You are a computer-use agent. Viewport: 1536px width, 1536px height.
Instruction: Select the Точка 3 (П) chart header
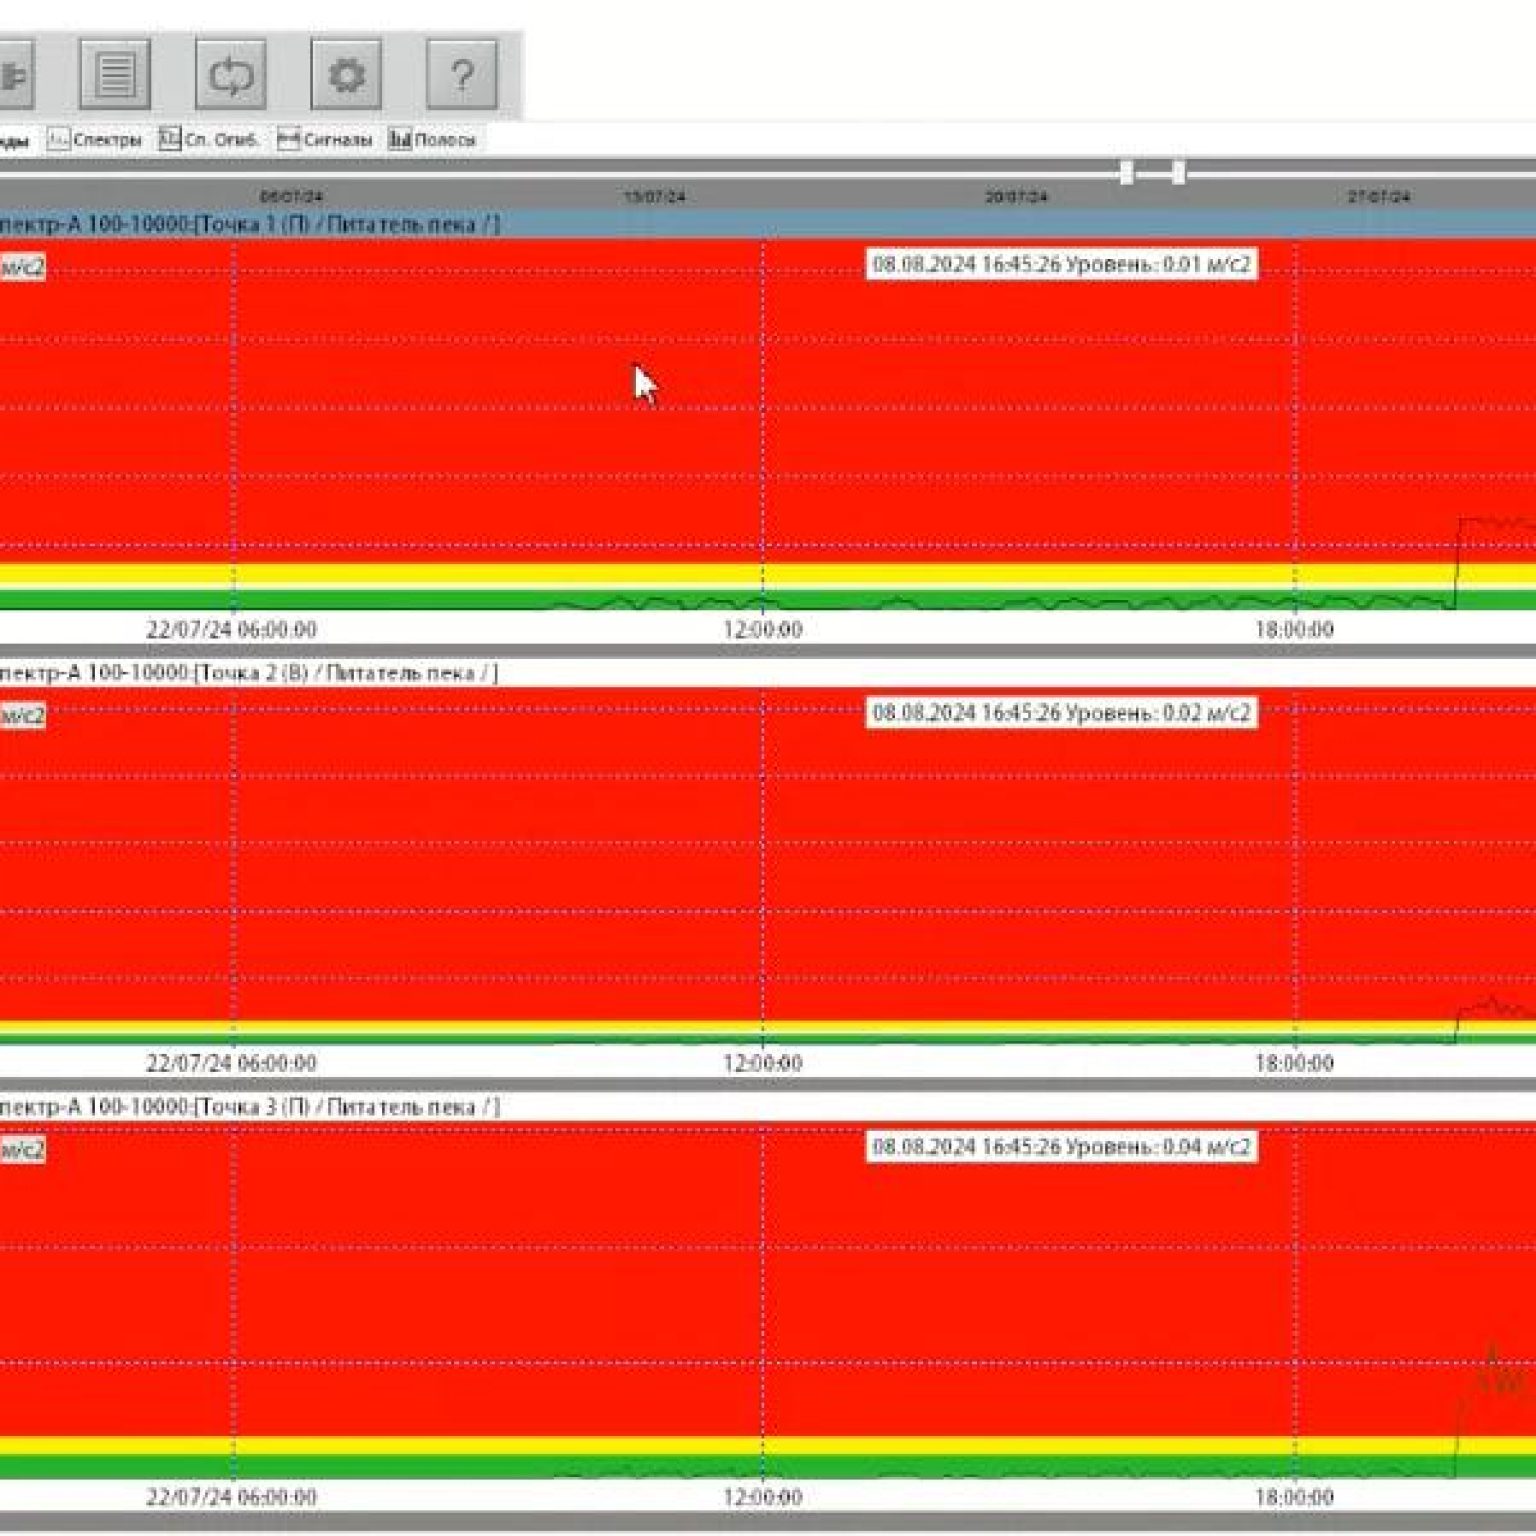250,1107
